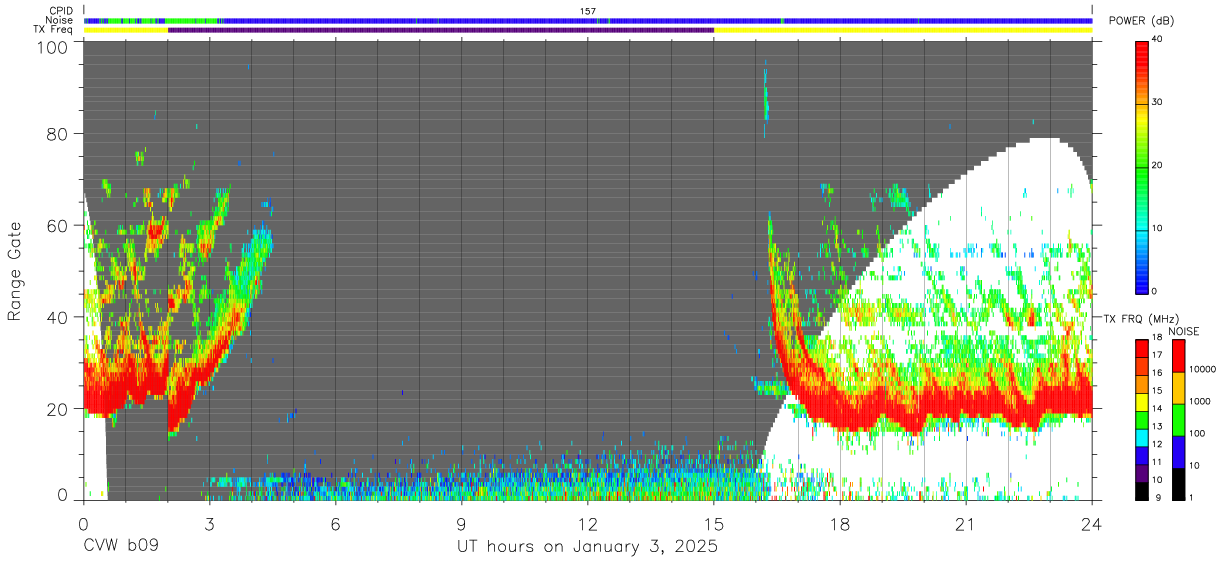
Task: Click the 12 hour tick label
Action: point(588,525)
